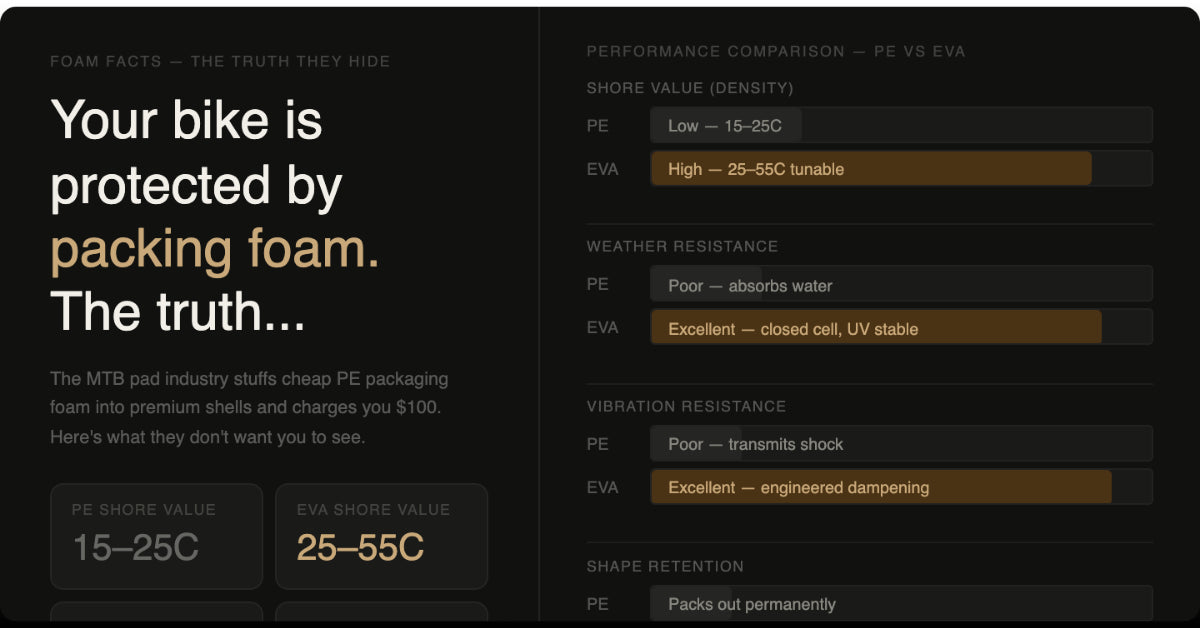Click the EVA label beside Weather Resistance bar
1200x628 pixels.
603,328
